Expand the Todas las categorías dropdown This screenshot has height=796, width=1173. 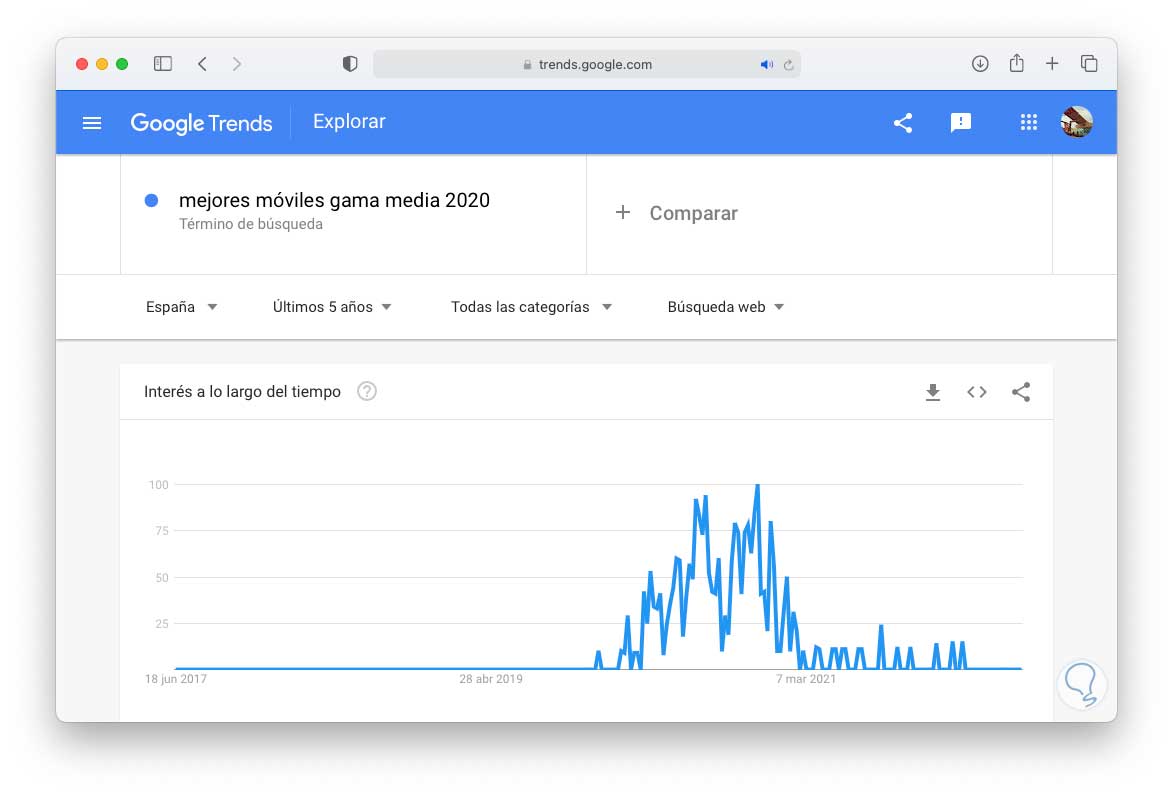[531, 307]
